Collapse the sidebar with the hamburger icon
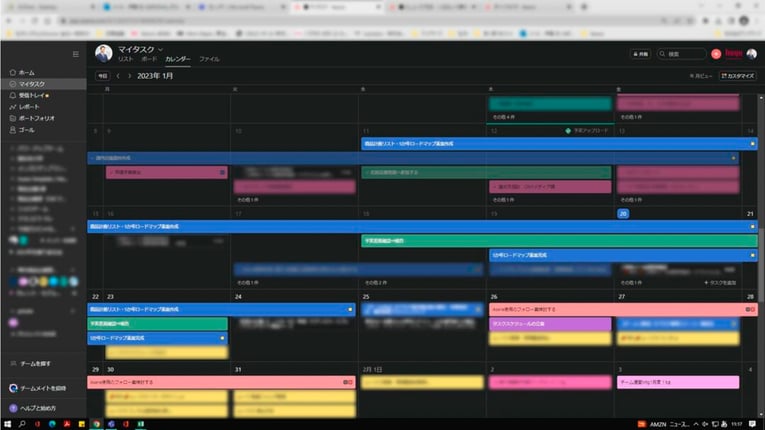Screen dimensions: 765x430 point(75,54)
